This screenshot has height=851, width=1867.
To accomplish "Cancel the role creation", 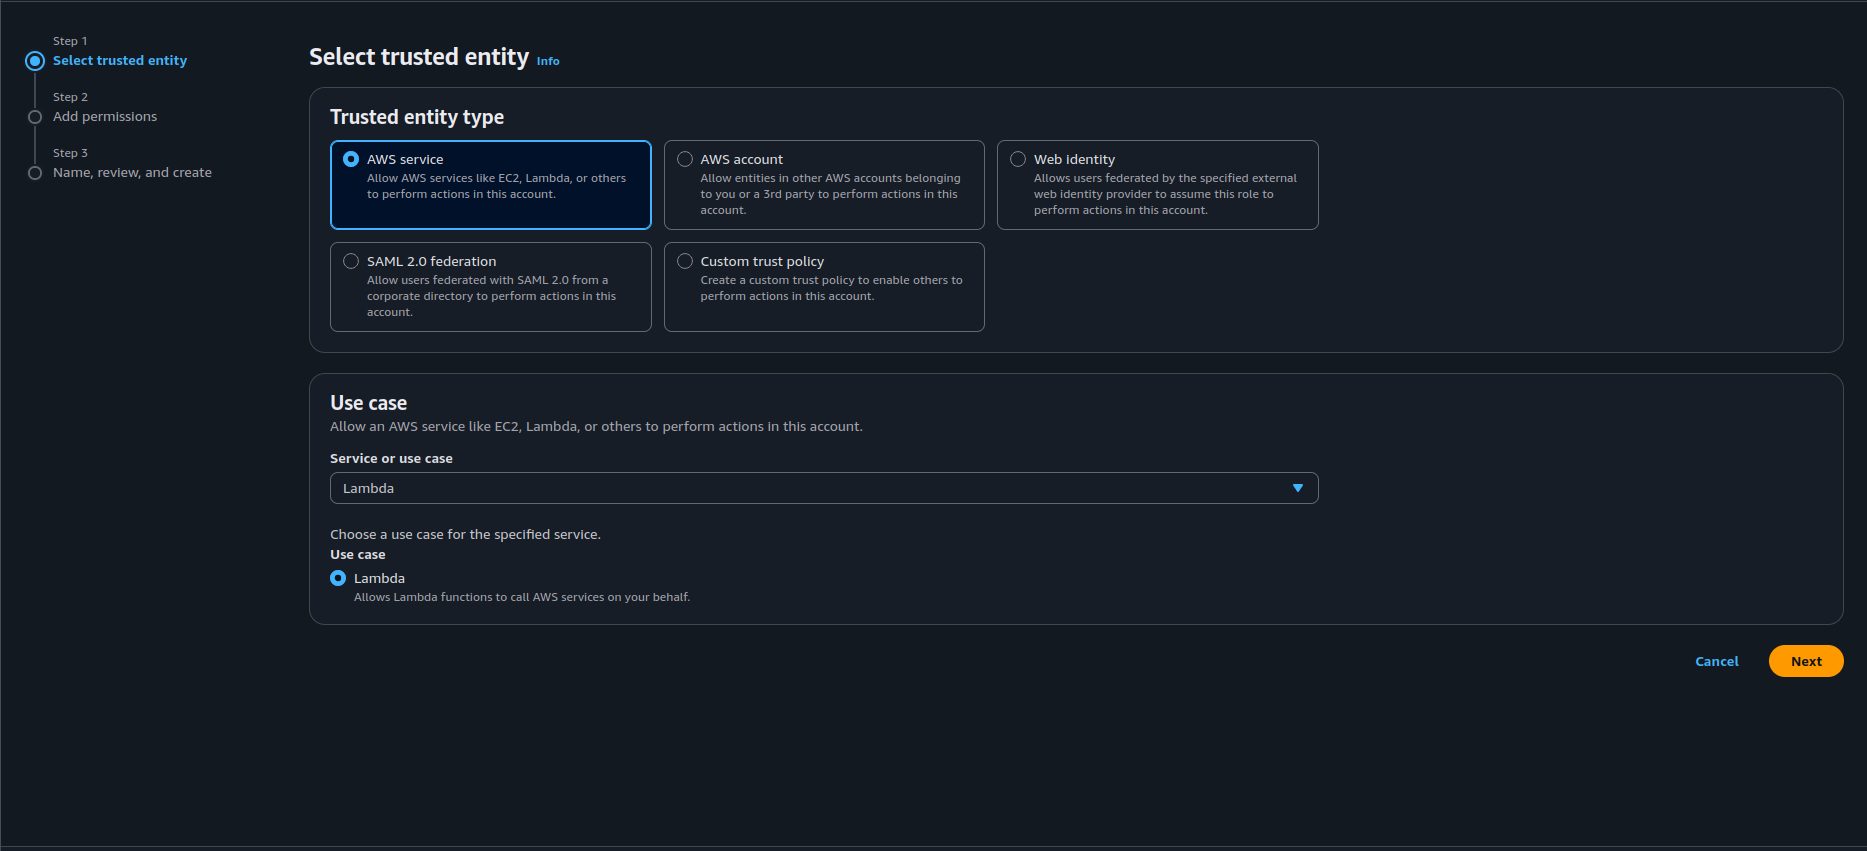I will point(1716,661).
